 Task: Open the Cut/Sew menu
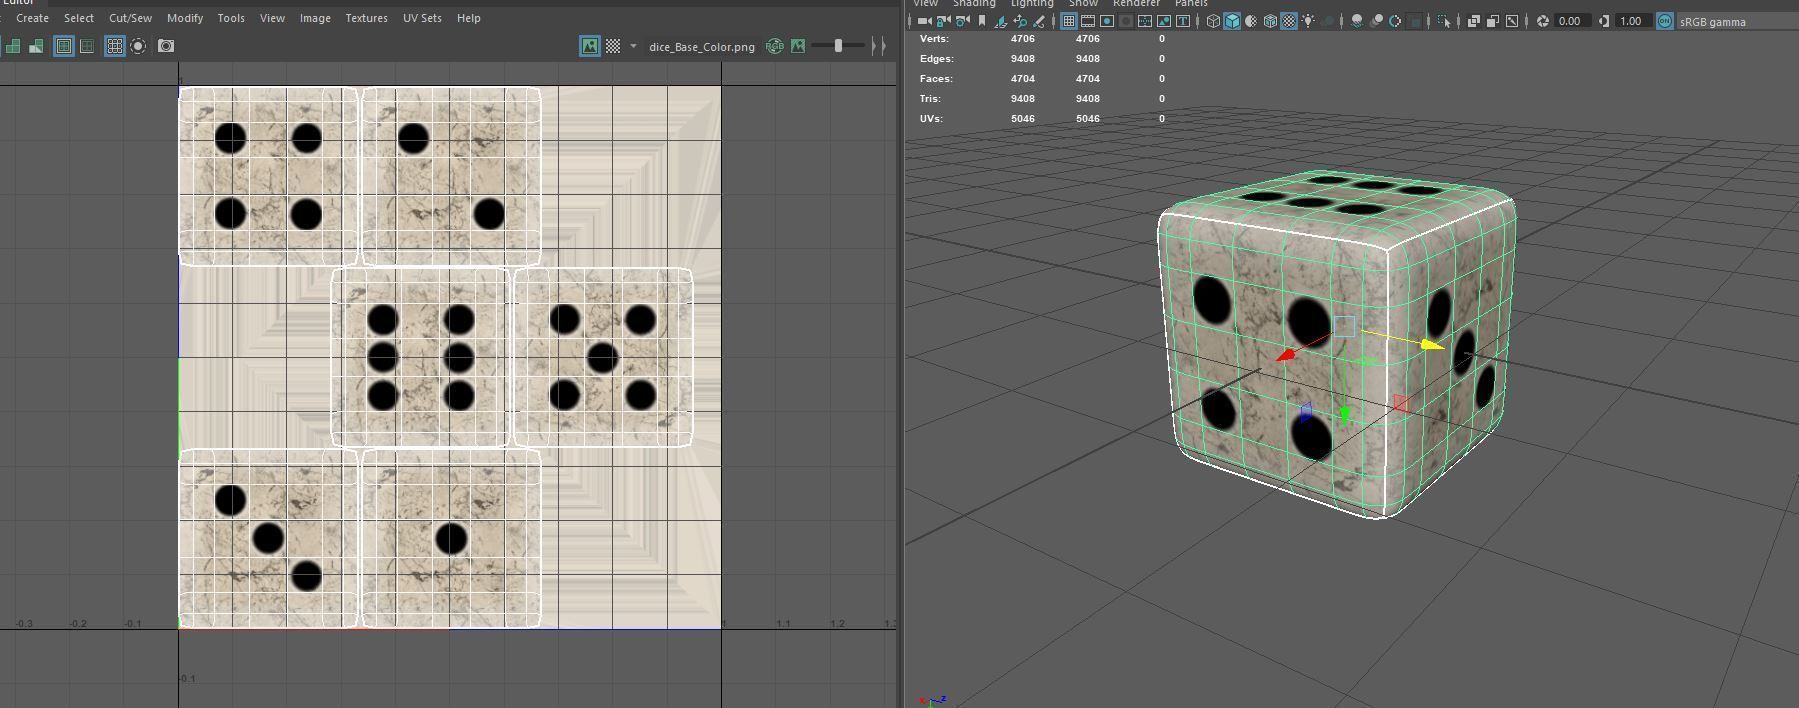click(x=130, y=18)
